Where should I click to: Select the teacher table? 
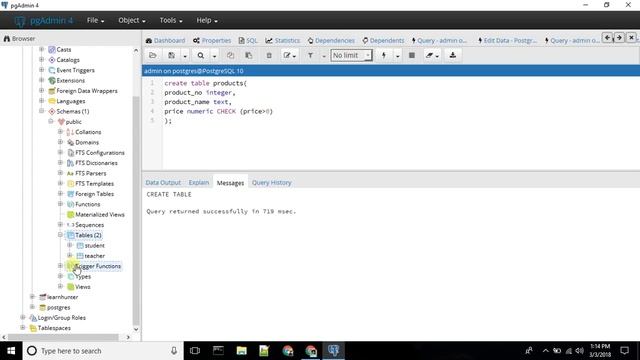[95, 256]
